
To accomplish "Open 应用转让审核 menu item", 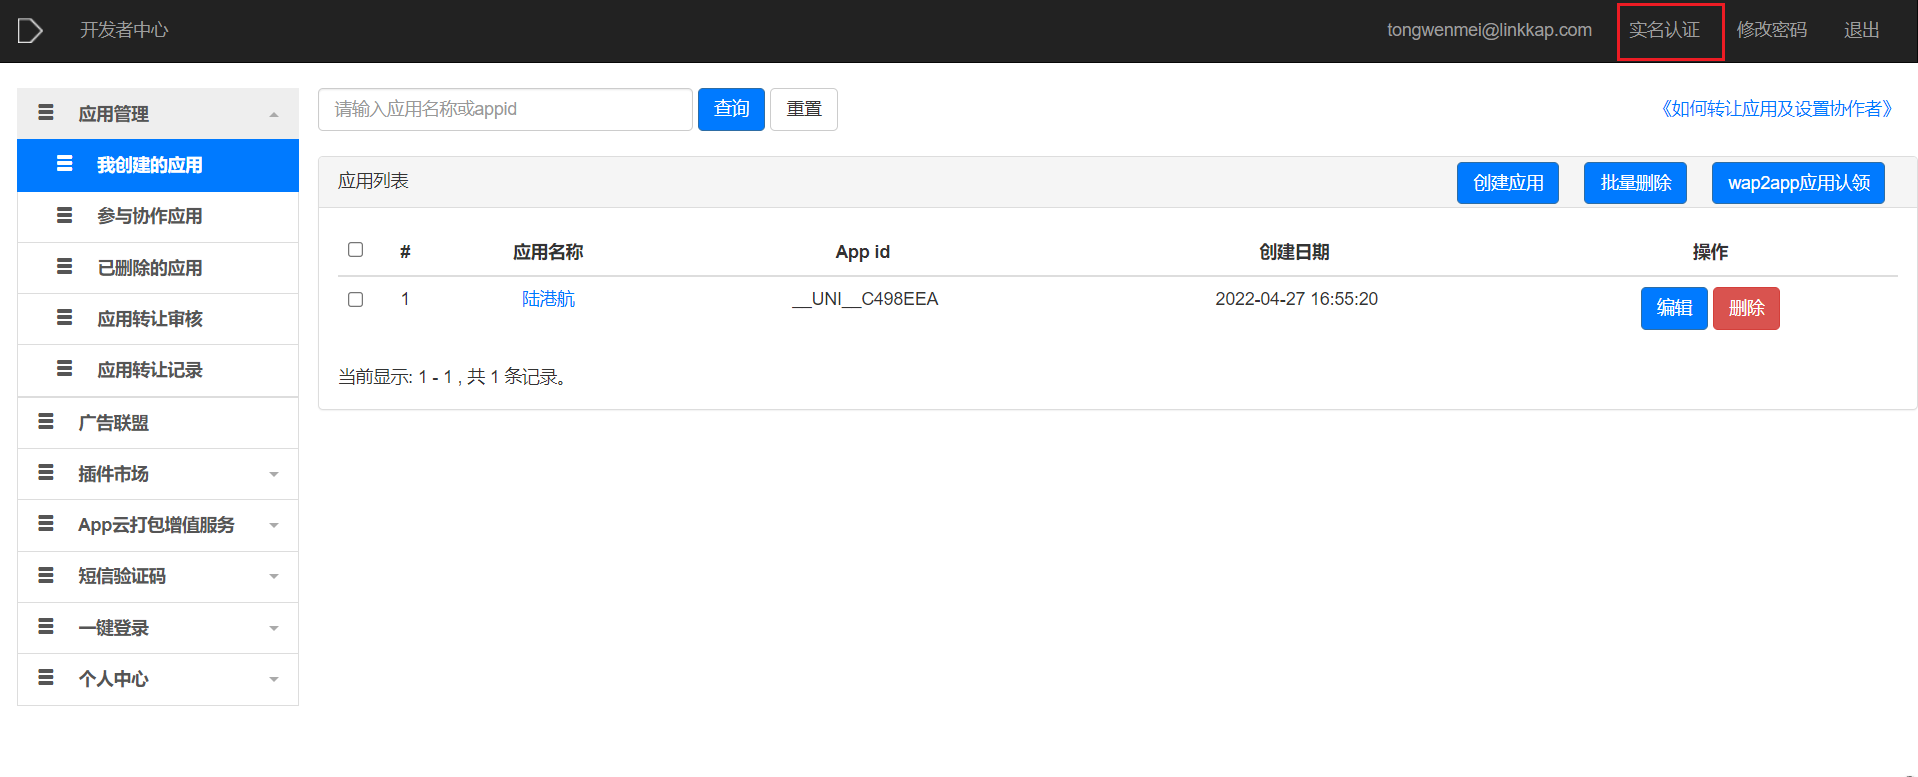I will coord(158,319).
